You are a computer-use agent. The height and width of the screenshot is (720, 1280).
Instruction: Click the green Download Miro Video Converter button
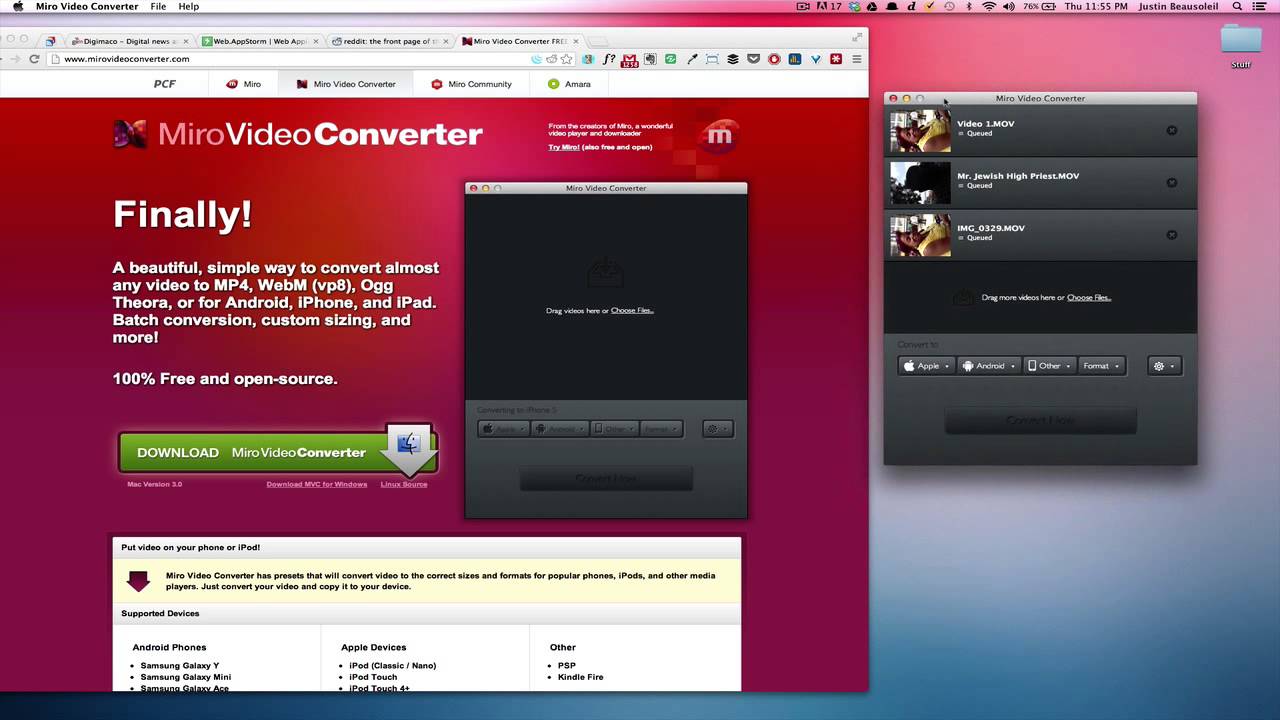(x=278, y=452)
